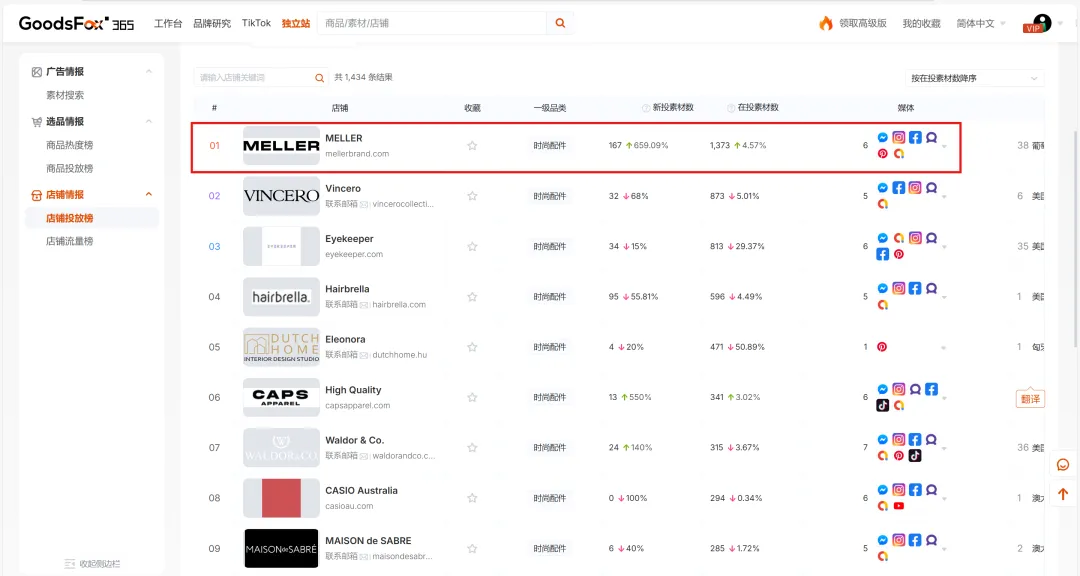
Task: Expand the media list arrow in MELLER row
Action: [x=944, y=146]
